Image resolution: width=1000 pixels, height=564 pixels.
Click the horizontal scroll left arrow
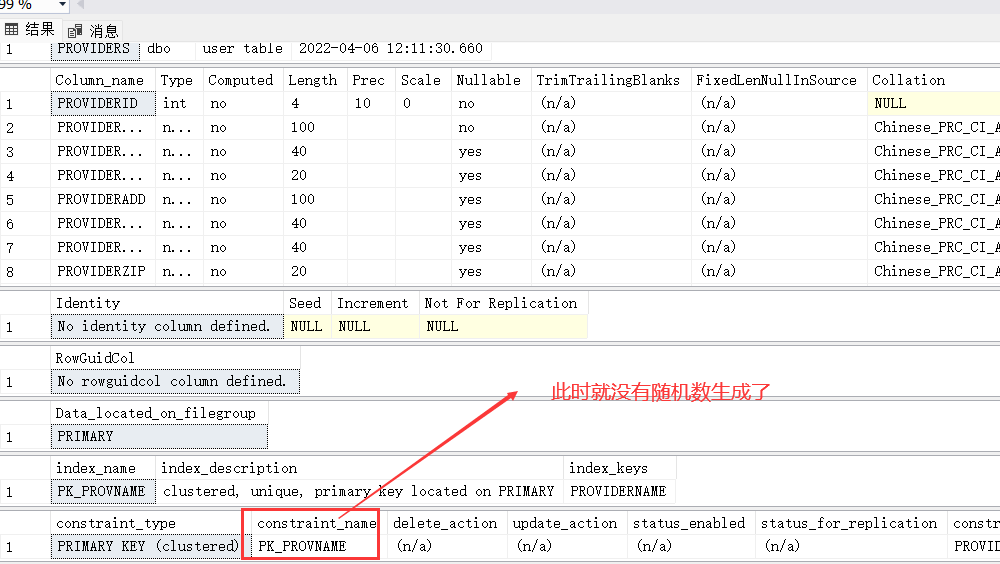(80, 5)
